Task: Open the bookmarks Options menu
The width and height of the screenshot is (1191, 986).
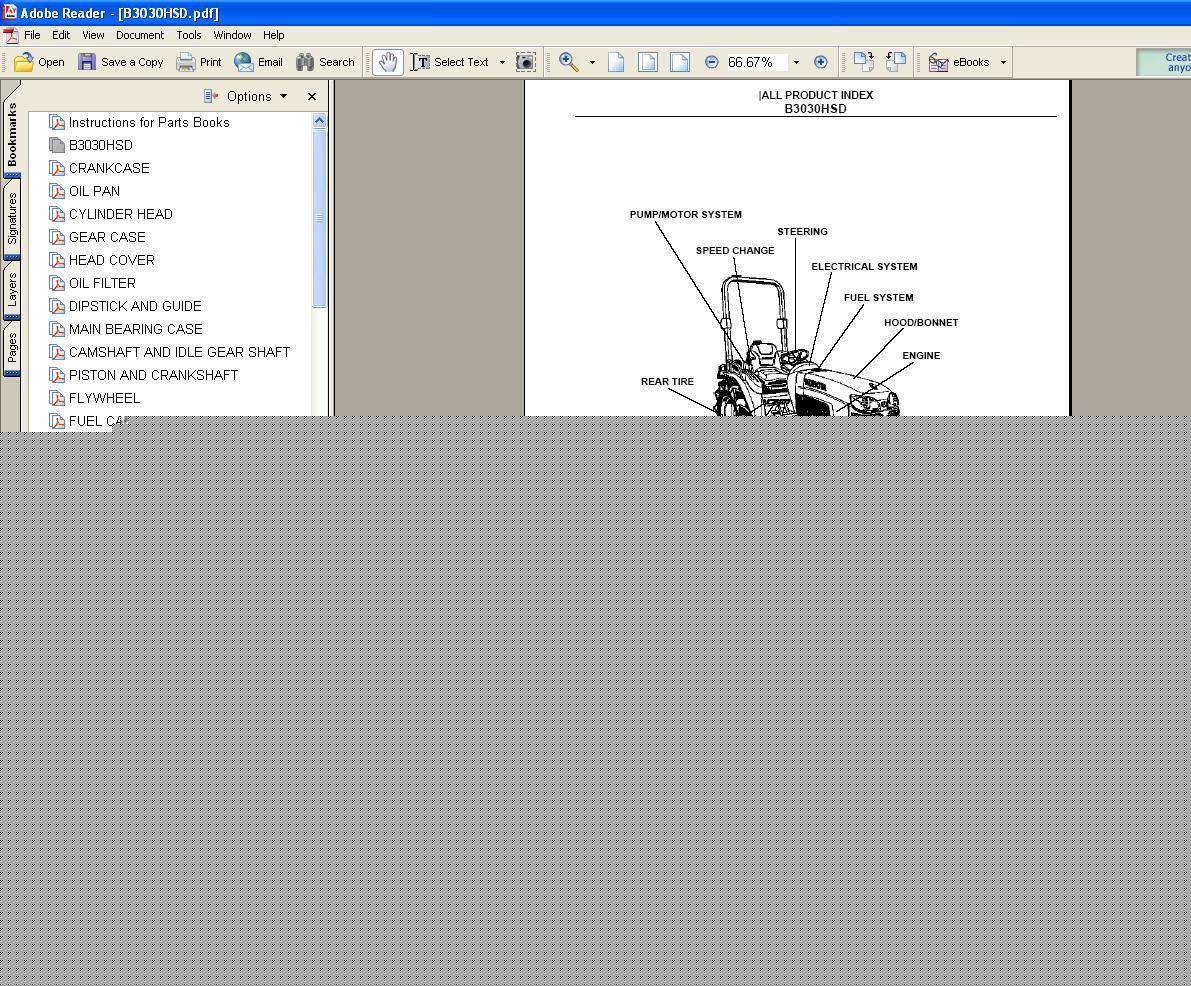Action: [246, 96]
